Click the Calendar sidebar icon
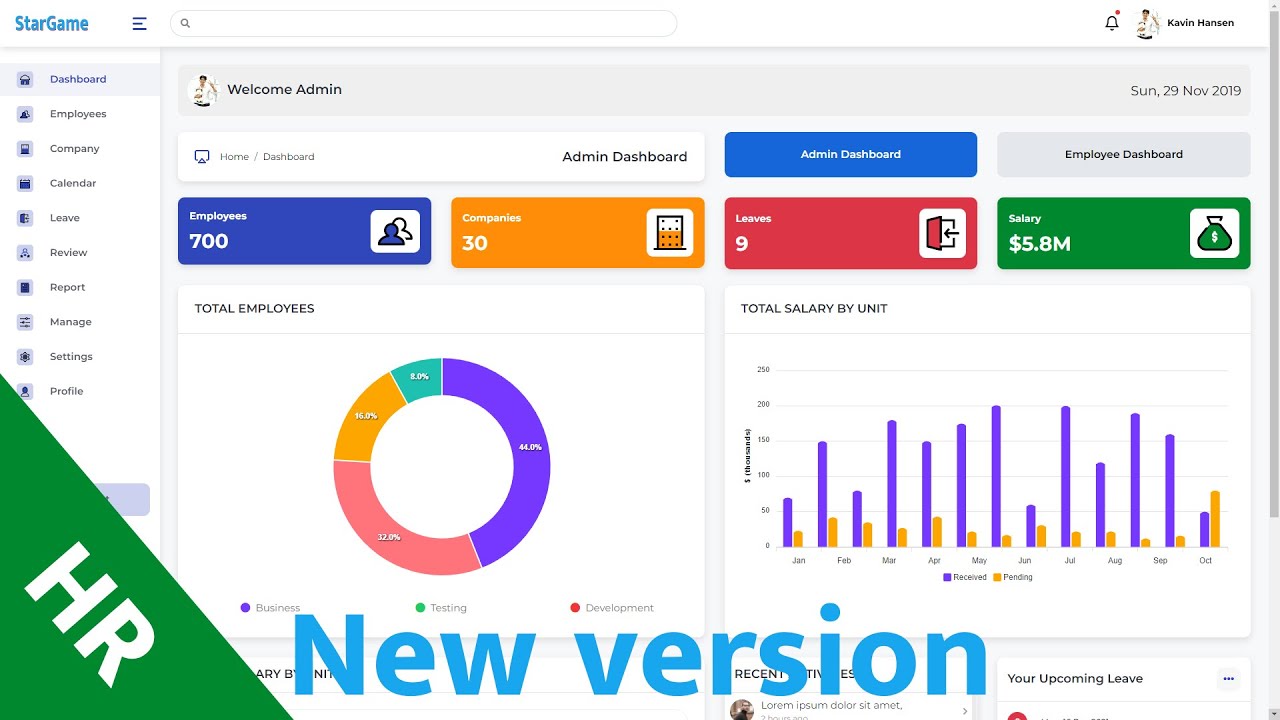 tap(25, 183)
